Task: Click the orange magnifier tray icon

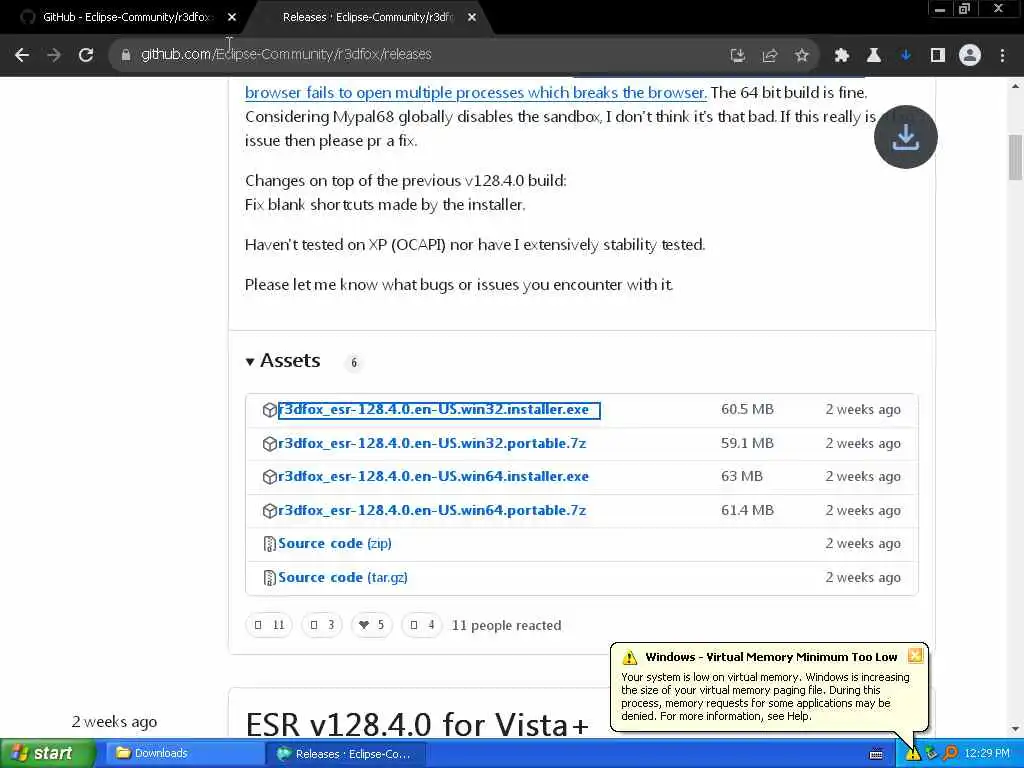Action: (950, 754)
